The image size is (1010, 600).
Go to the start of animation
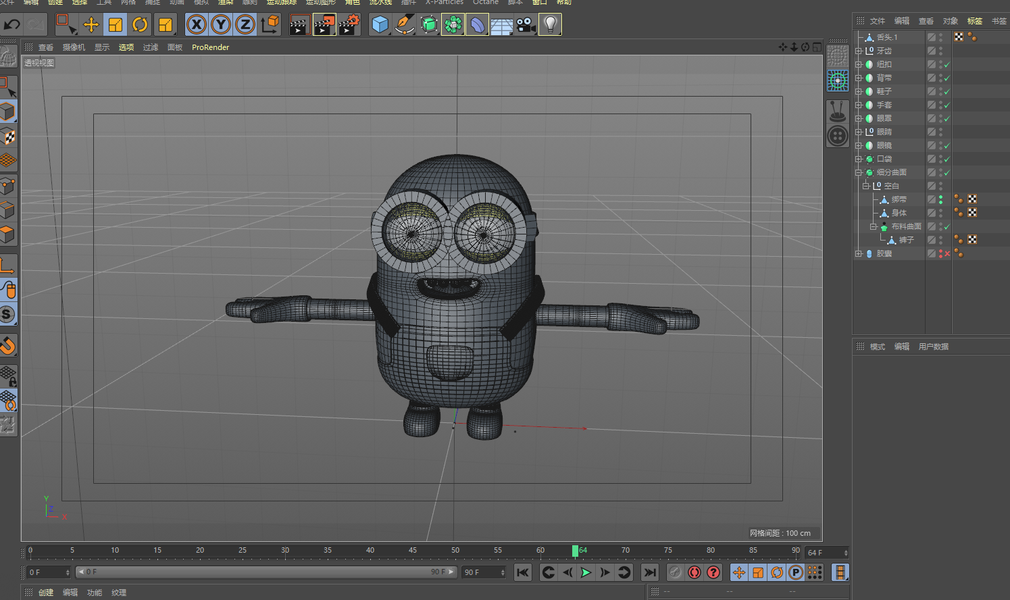click(523, 572)
